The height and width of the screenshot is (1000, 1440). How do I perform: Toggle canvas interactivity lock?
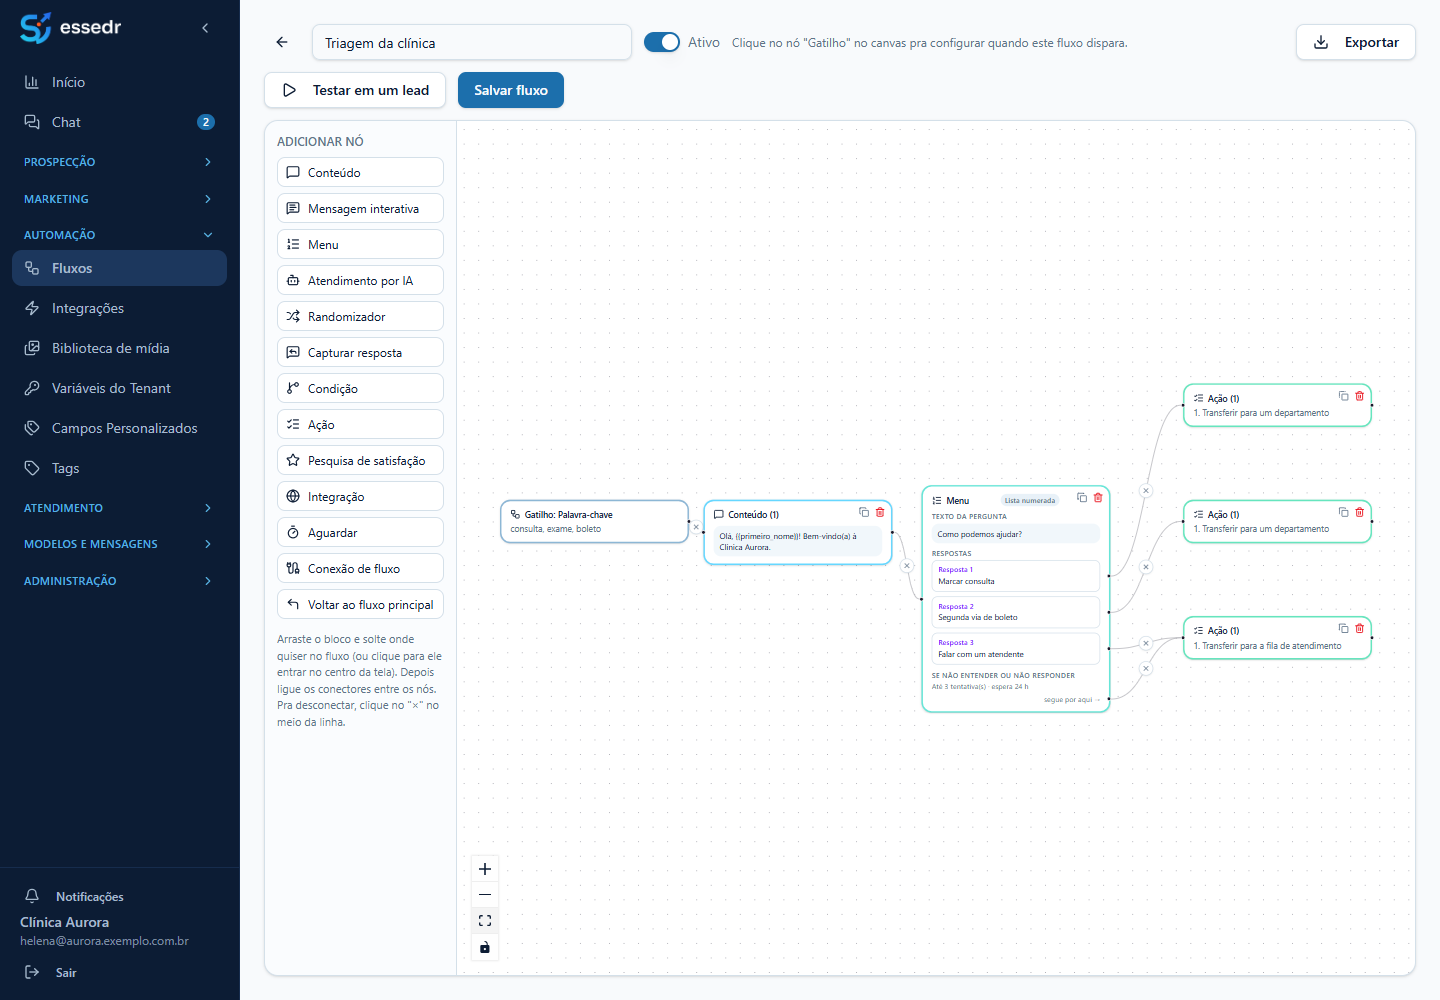485,947
